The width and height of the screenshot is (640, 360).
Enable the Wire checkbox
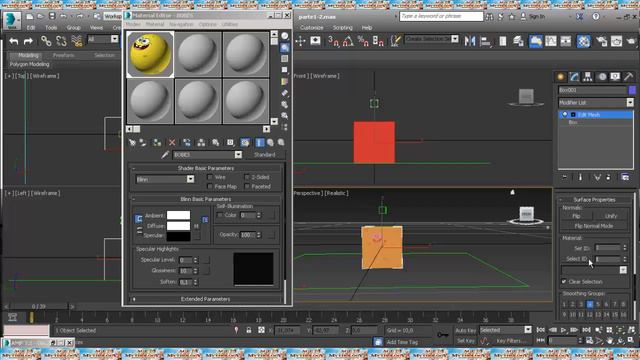tap(210, 177)
